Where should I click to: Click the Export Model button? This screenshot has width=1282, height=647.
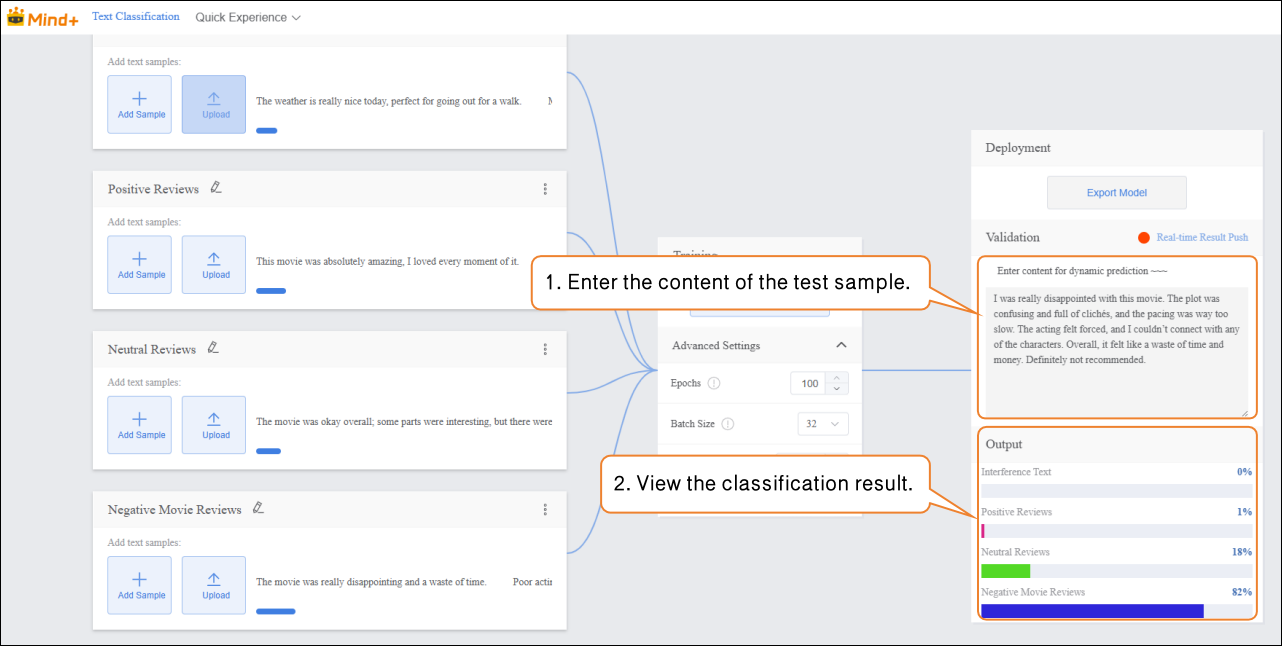tap(1116, 193)
